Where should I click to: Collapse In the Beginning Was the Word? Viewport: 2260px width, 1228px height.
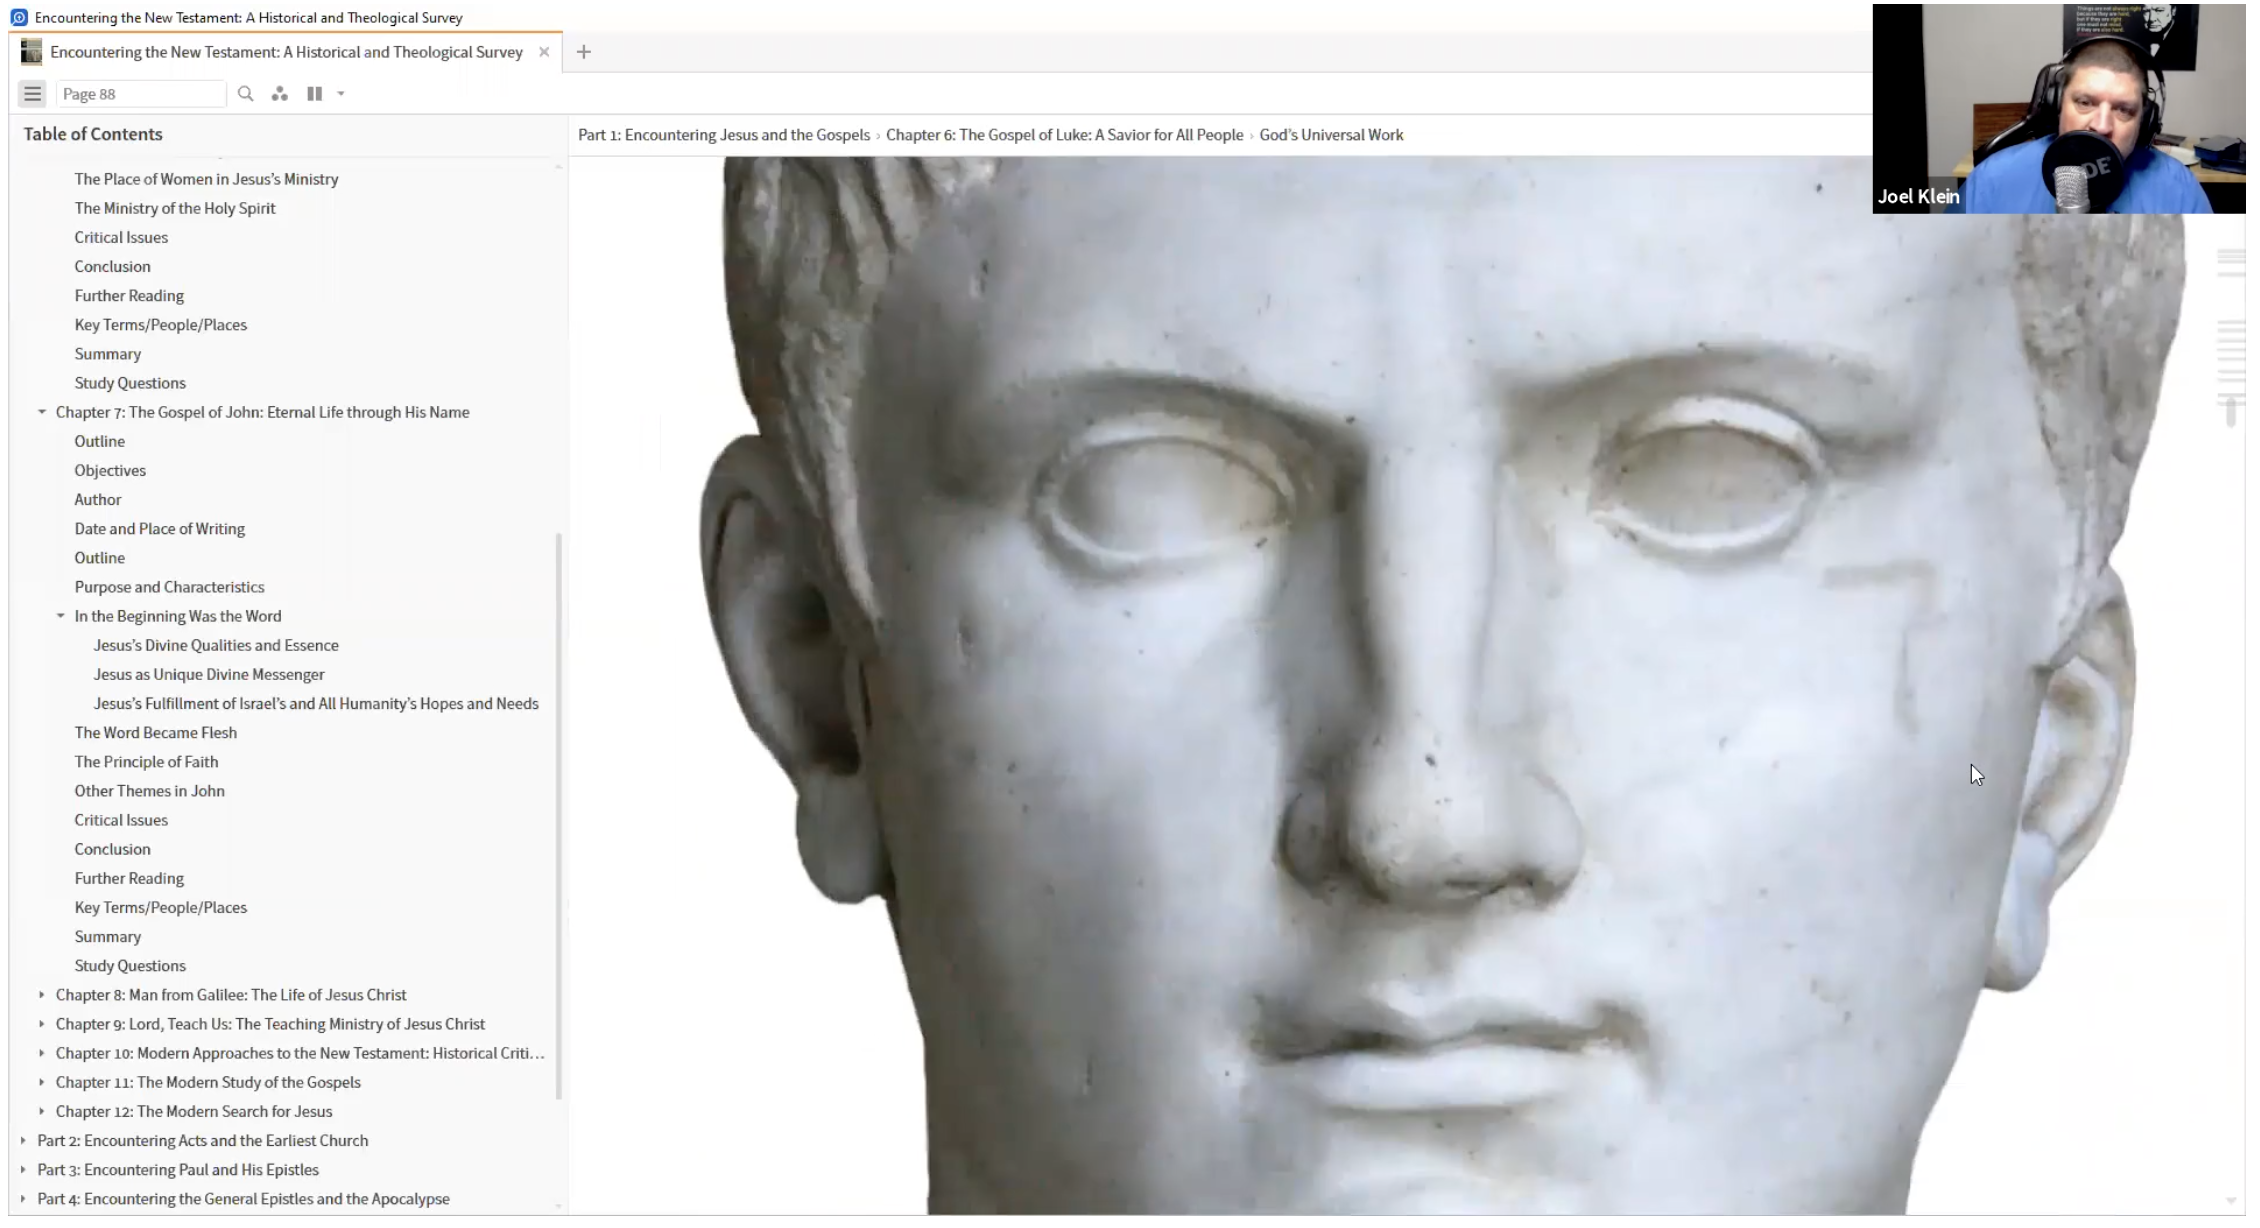[61, 616]
